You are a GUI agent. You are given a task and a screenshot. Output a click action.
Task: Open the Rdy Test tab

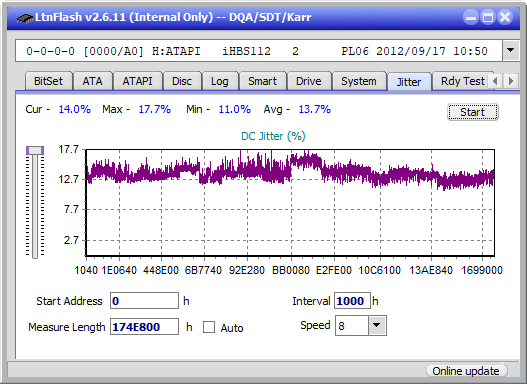coord(462,81)
